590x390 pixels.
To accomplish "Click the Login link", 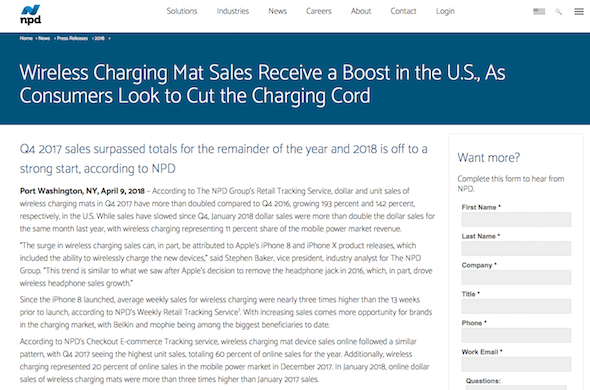I will [445, 11].
